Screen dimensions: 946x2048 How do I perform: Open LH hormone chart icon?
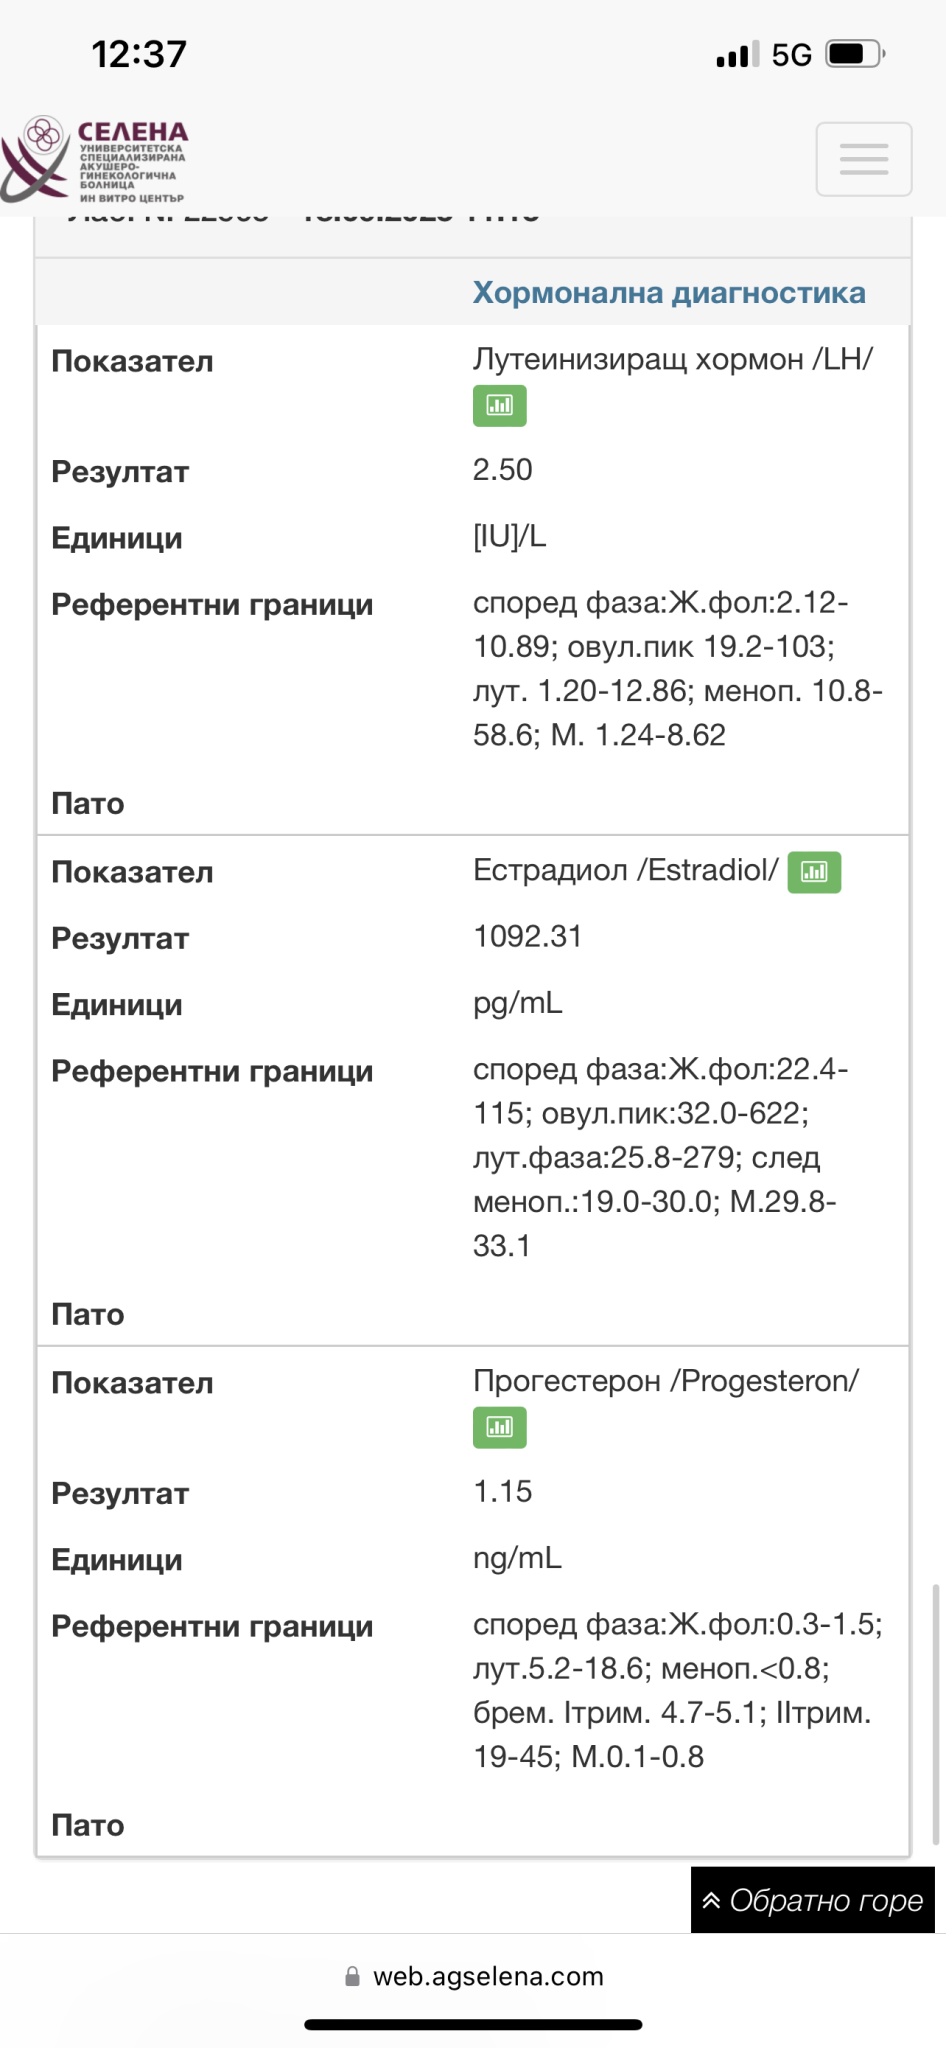[x=499, y=406]
